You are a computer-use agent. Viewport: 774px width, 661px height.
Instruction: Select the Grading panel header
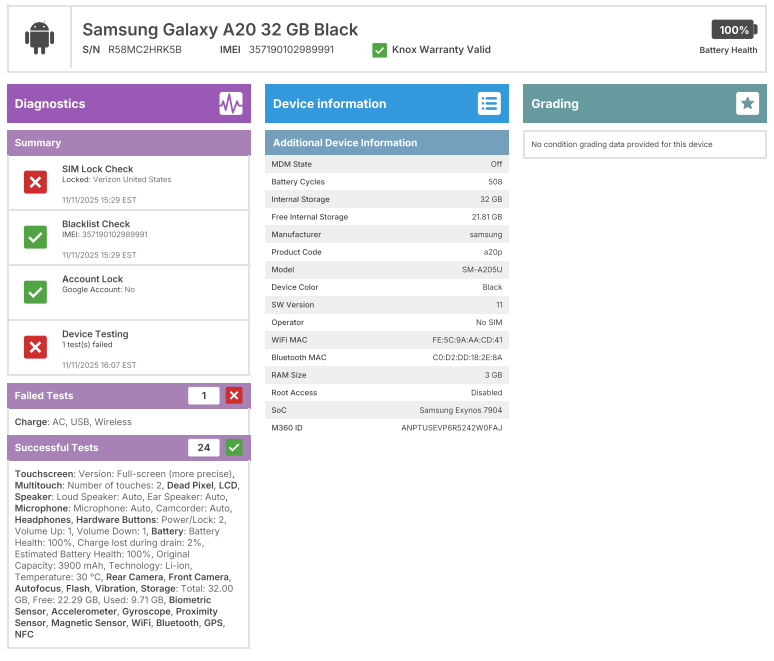[x=620, y=104]
